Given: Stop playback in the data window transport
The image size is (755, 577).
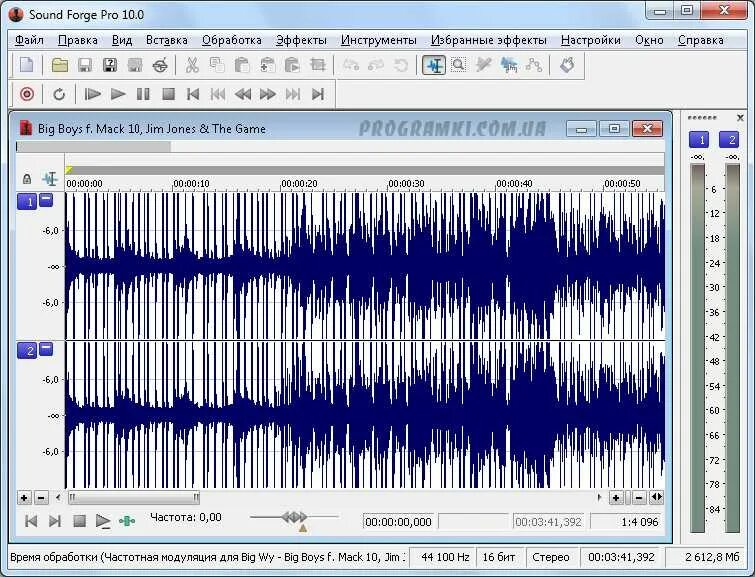Looking at the screenshot, I should tap(79, 521).
